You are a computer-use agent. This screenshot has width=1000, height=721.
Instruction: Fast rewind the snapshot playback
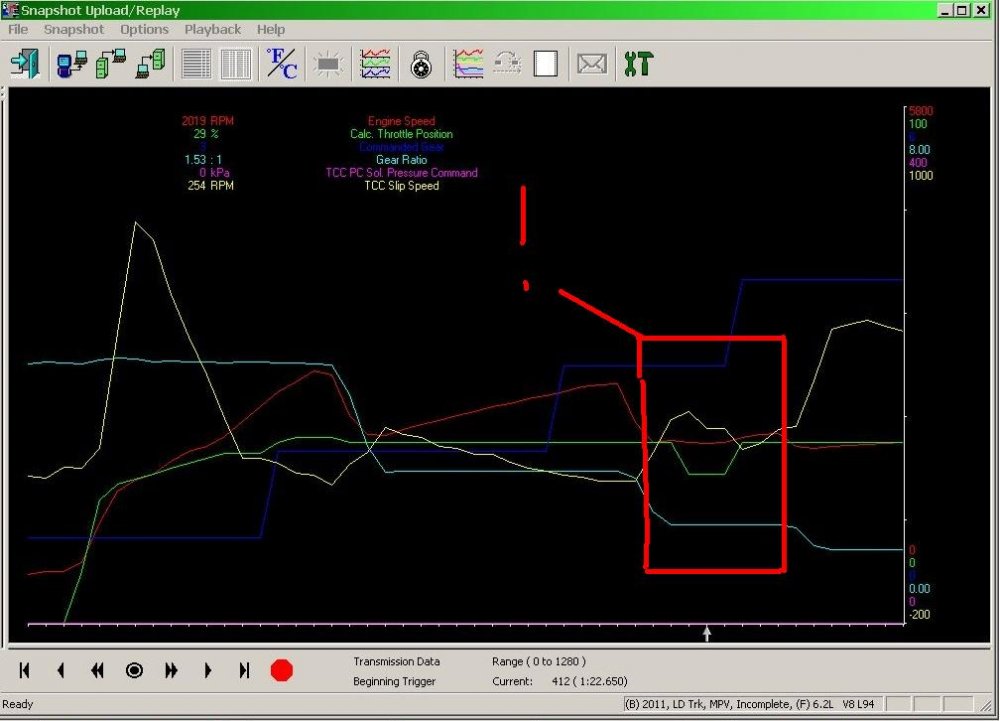(x=97, y=671)
